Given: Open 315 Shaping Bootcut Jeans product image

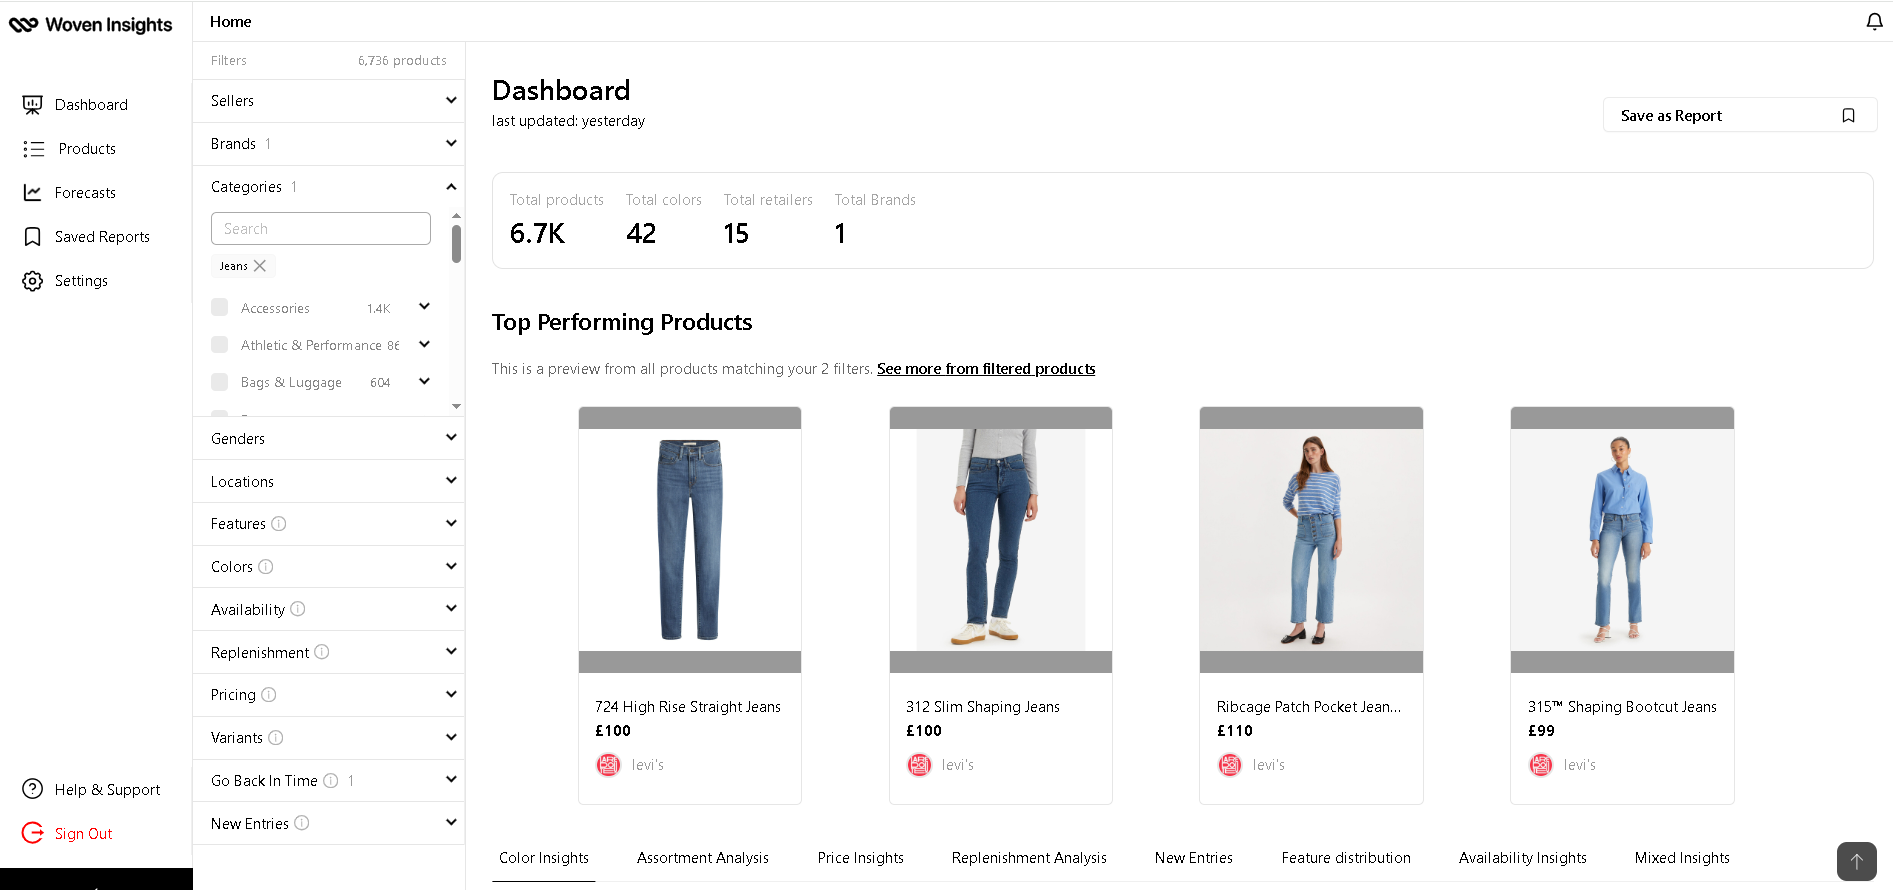Looking at the screenshot, I should [x=1622, y=540].
